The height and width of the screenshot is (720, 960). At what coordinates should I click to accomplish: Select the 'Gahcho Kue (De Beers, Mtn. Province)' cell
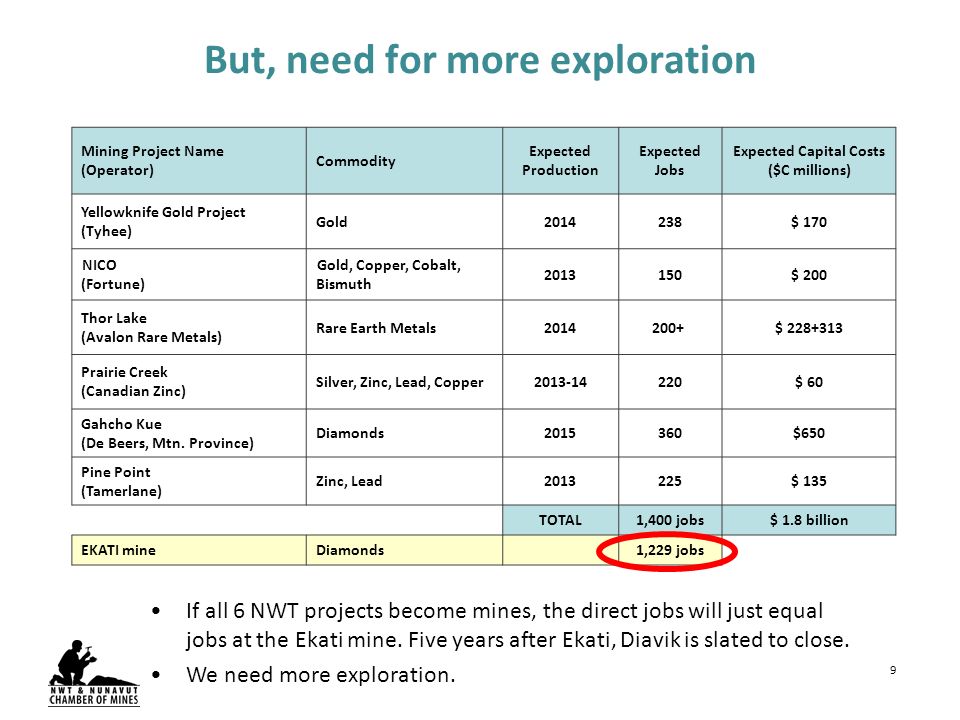pyautogui.click(x=189, y=433)
